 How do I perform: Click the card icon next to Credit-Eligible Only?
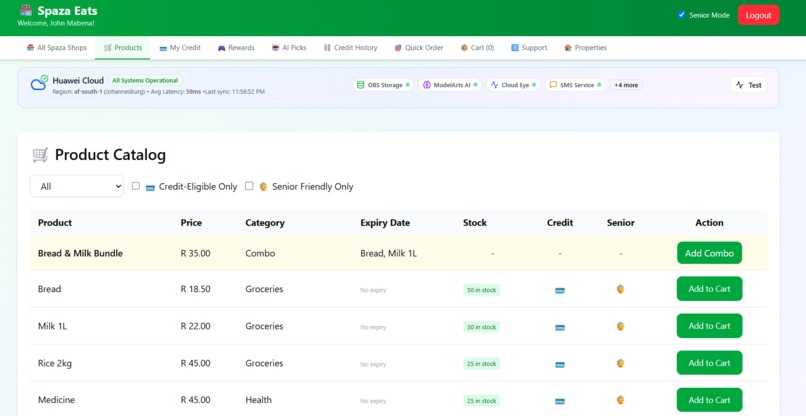point(150,188)
